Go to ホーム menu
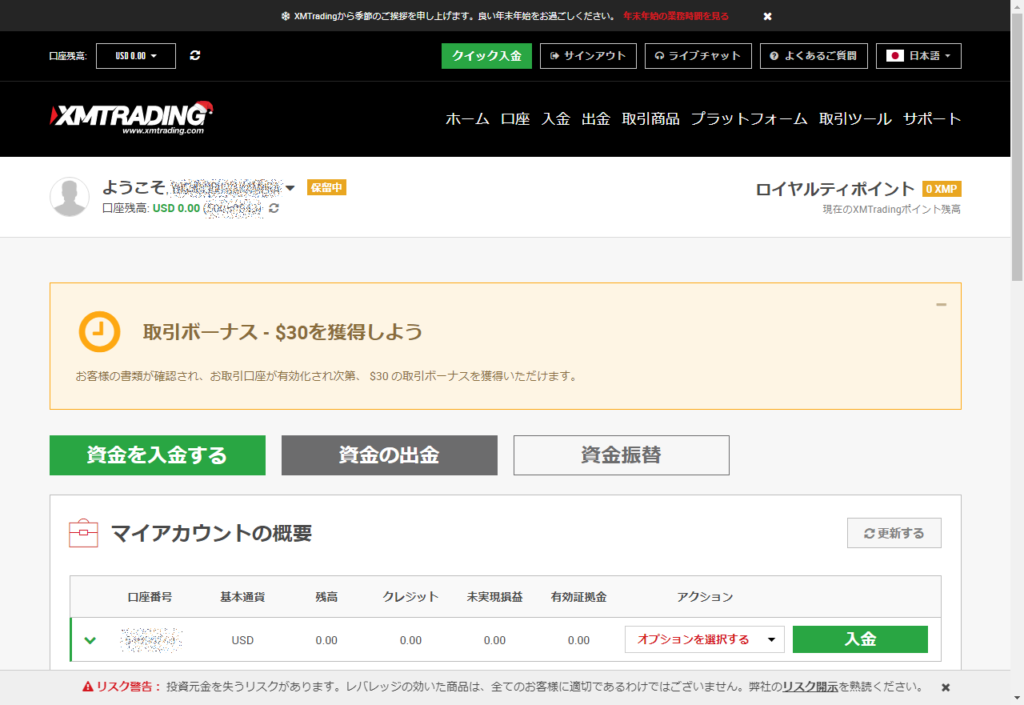 pos(468,119)
